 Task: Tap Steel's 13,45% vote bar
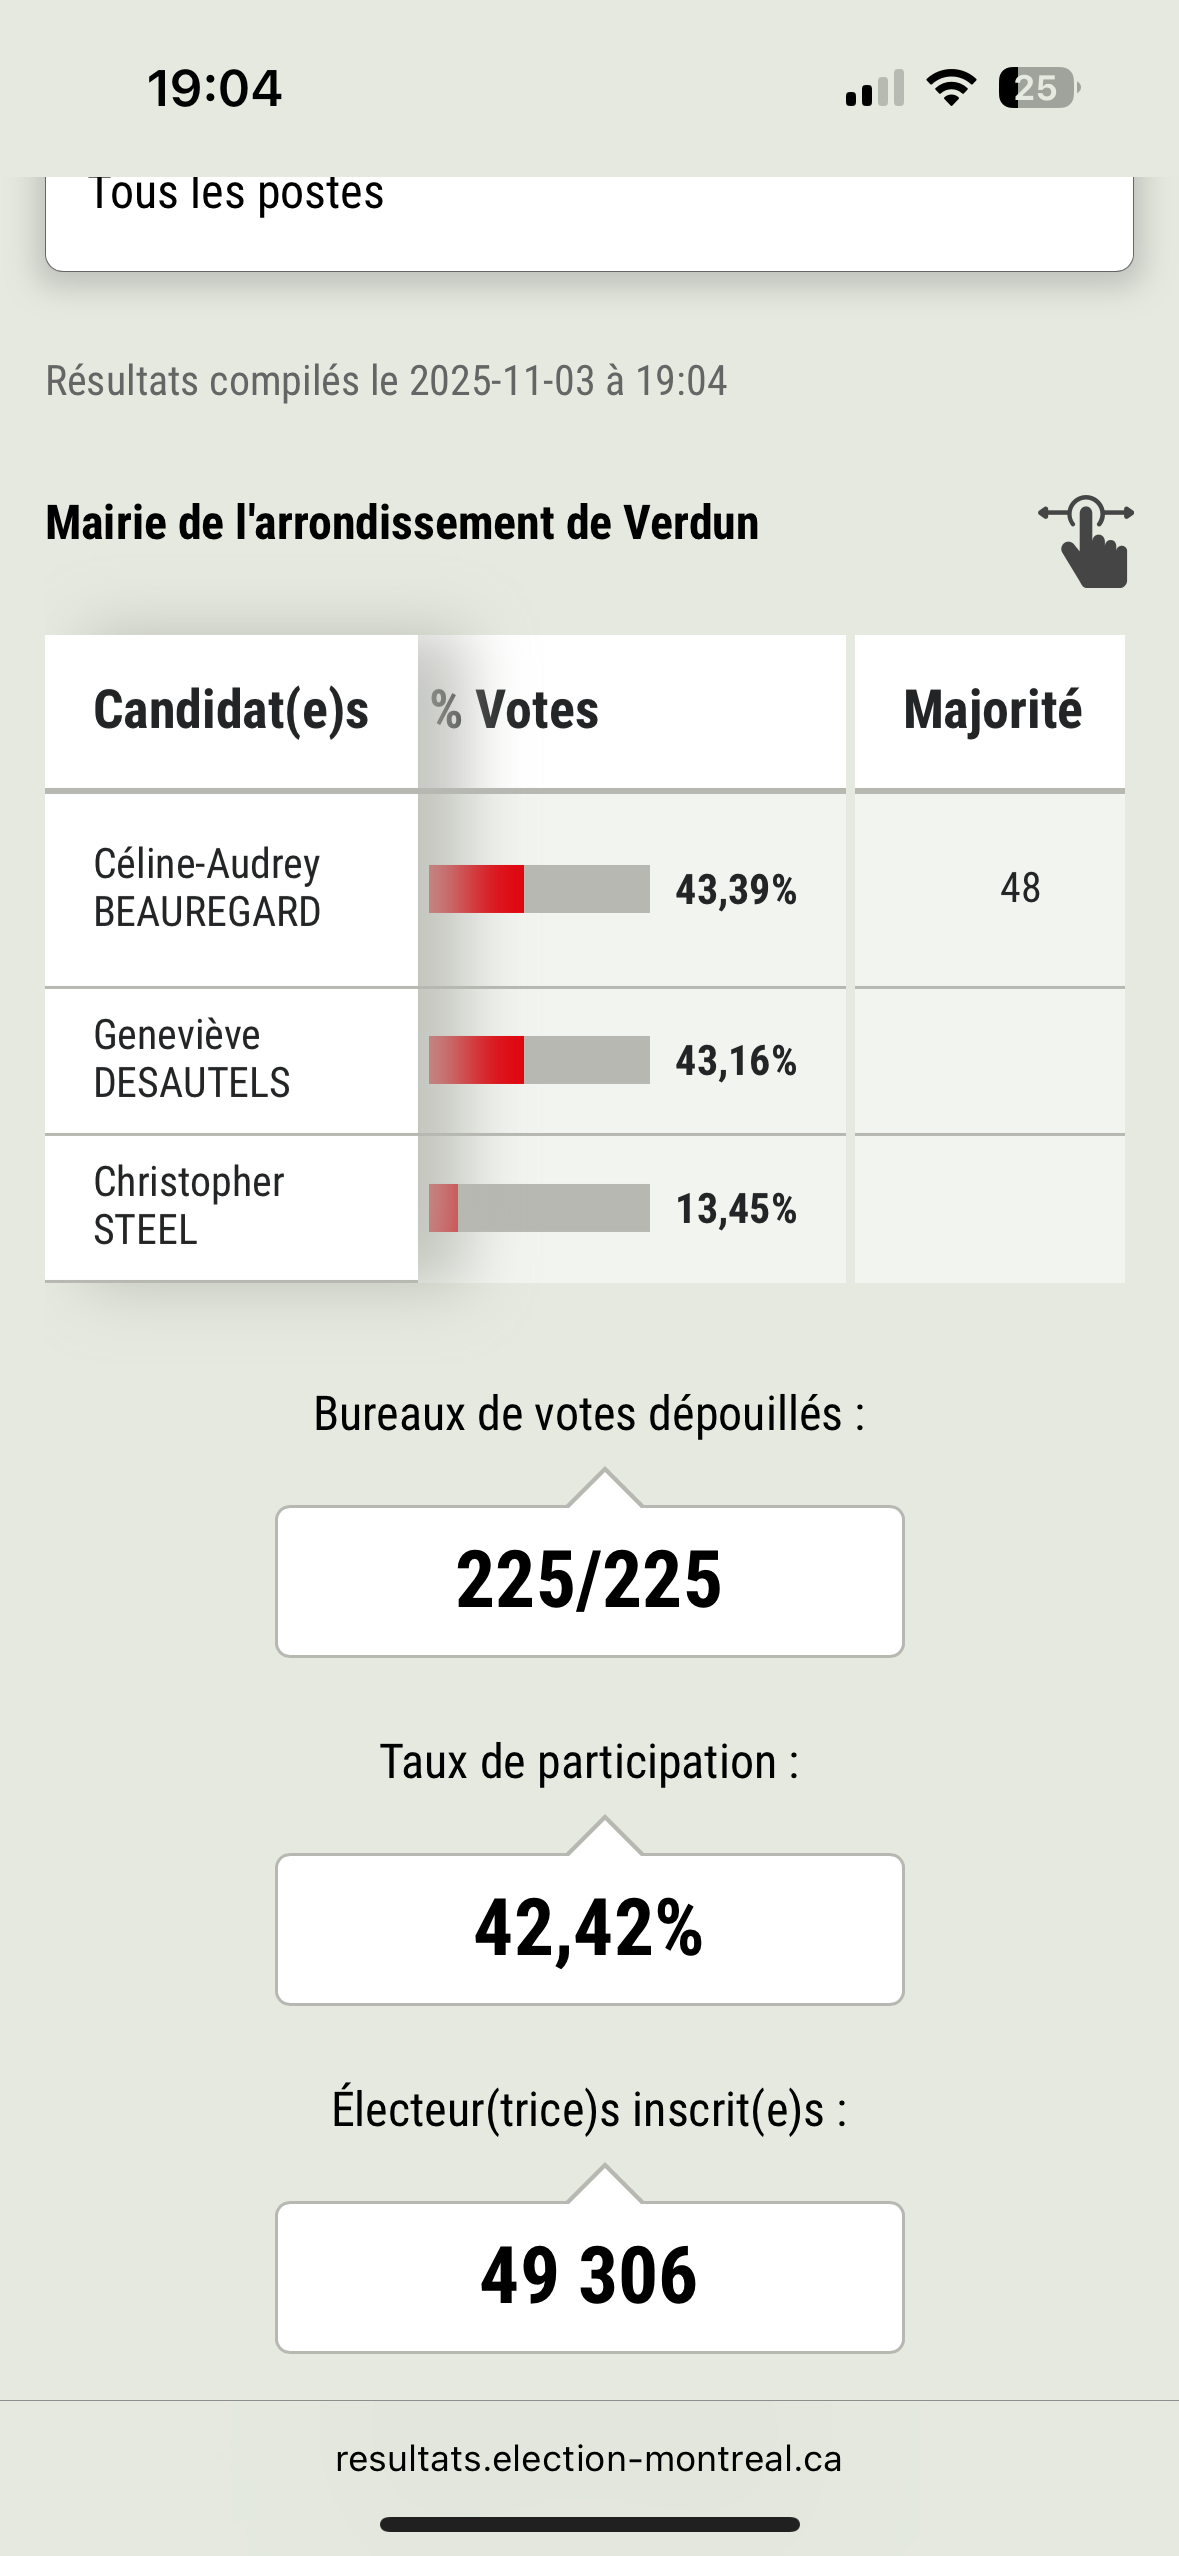click(x=539, y=1208)
